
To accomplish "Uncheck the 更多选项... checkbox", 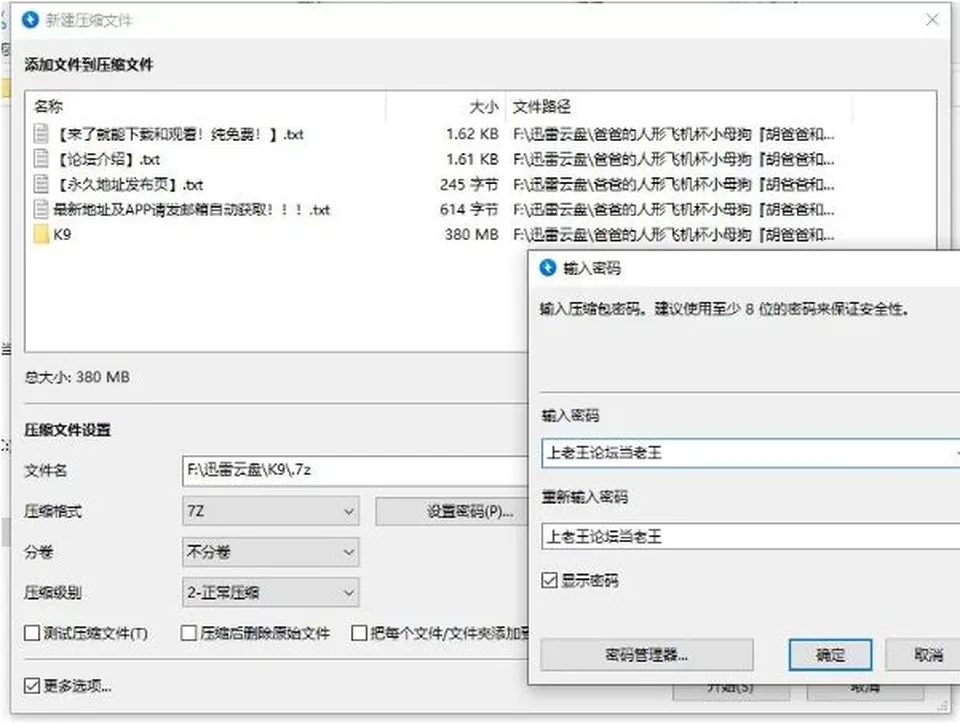I will pyautogui.click(x=32, y=685).
